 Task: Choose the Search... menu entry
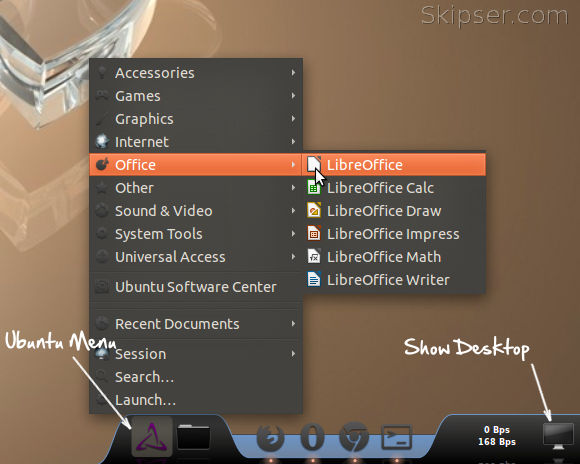point(196,377)
